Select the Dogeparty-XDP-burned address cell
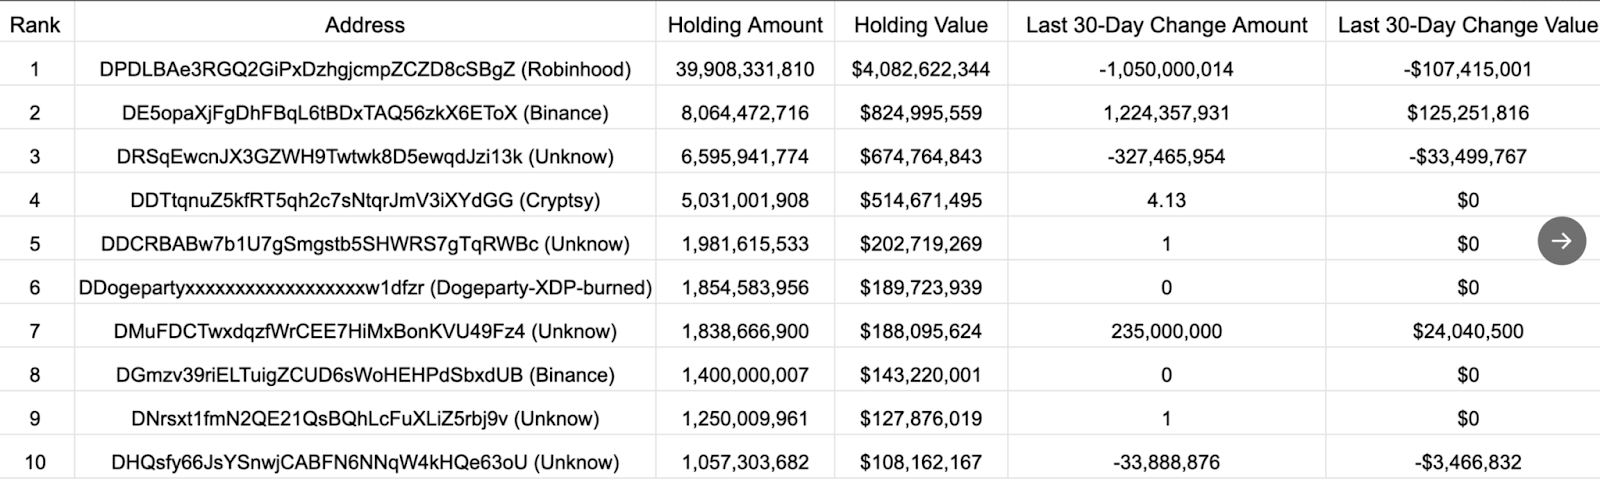 click(365, 288)
